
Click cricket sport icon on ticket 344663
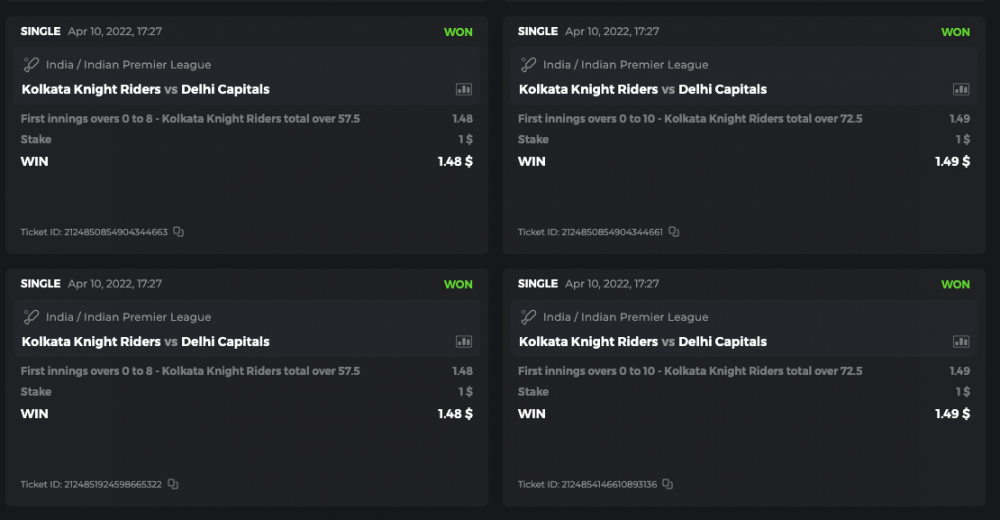pyautogui.click(x=31, y=65)
